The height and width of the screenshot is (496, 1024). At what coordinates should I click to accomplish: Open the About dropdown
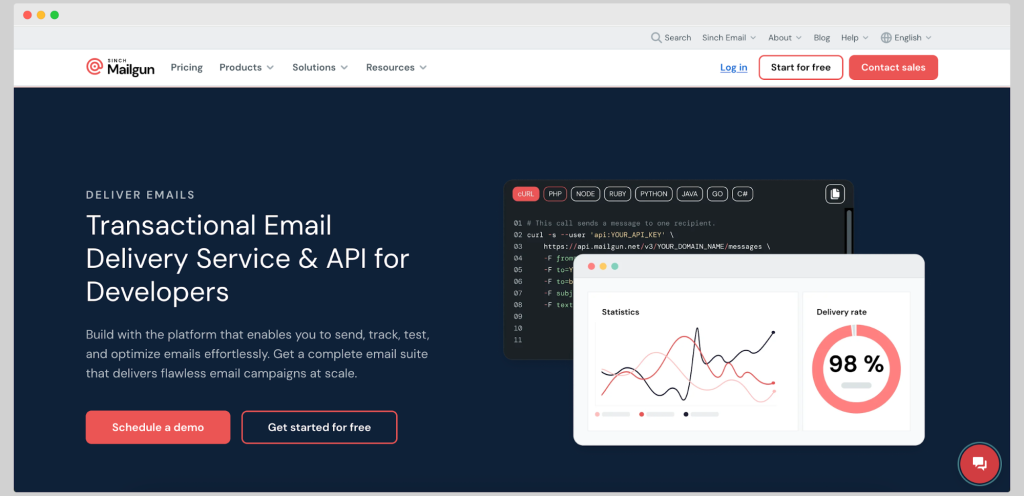pyautogui.click(x=784, y=38)
